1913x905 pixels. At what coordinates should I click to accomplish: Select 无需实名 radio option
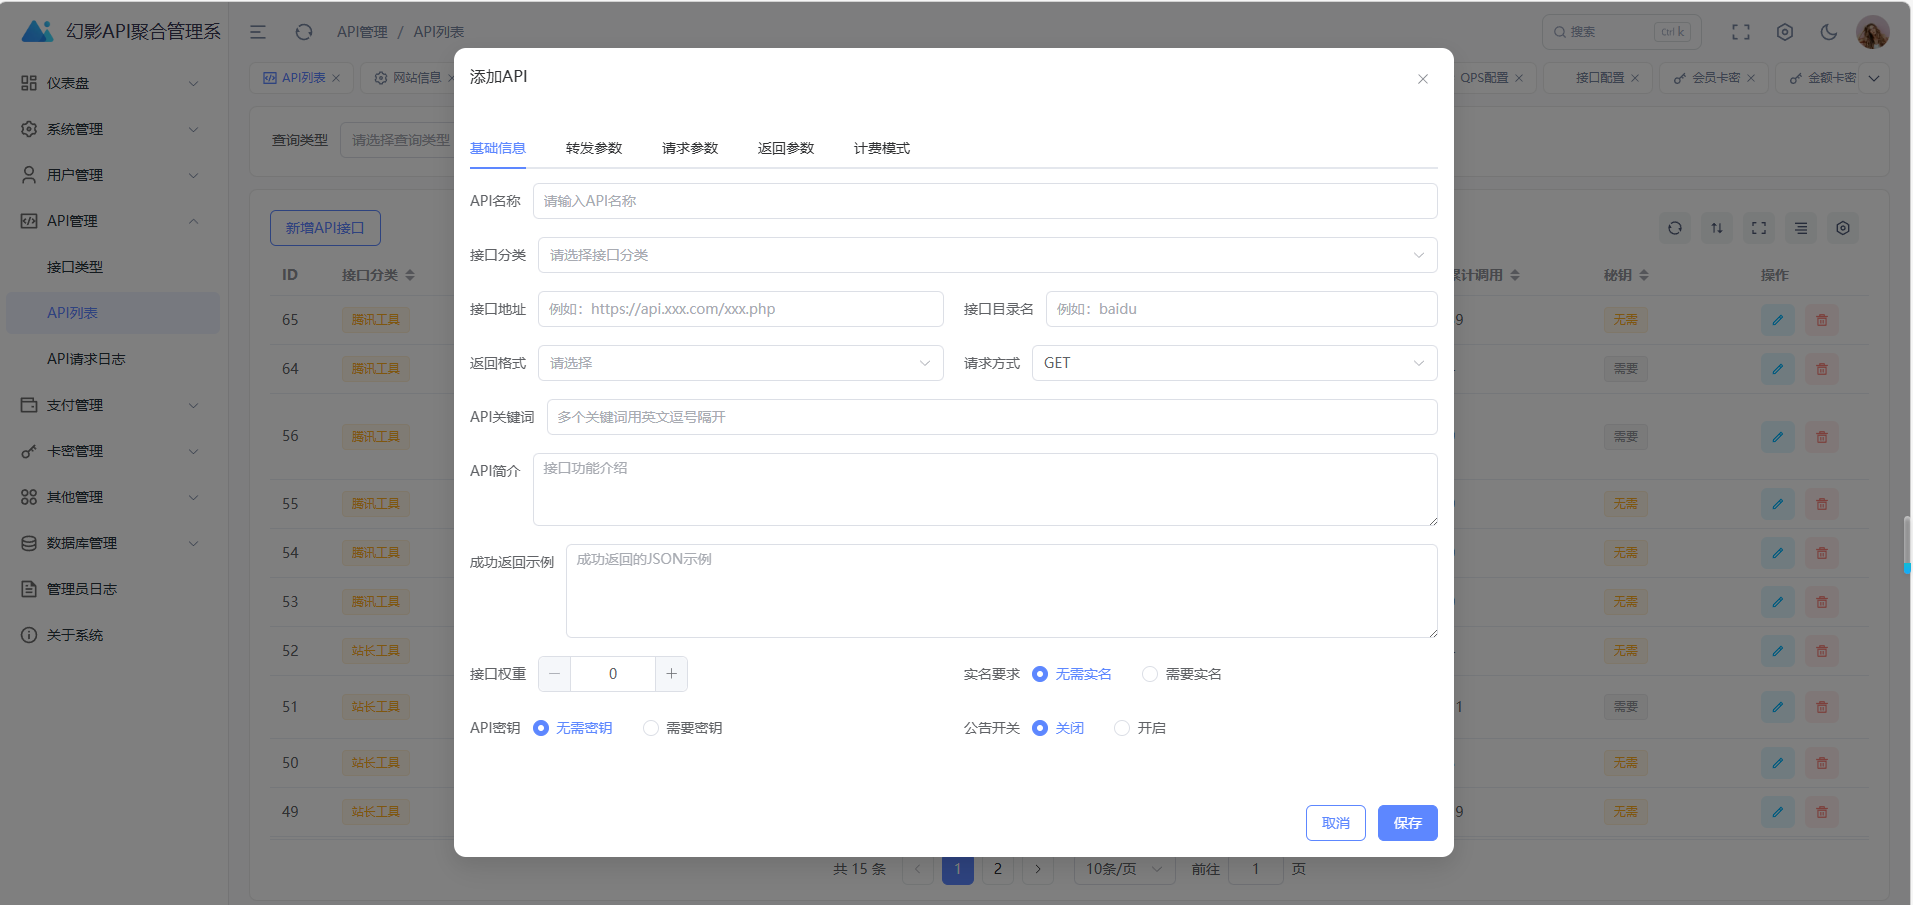[1072, 674]
